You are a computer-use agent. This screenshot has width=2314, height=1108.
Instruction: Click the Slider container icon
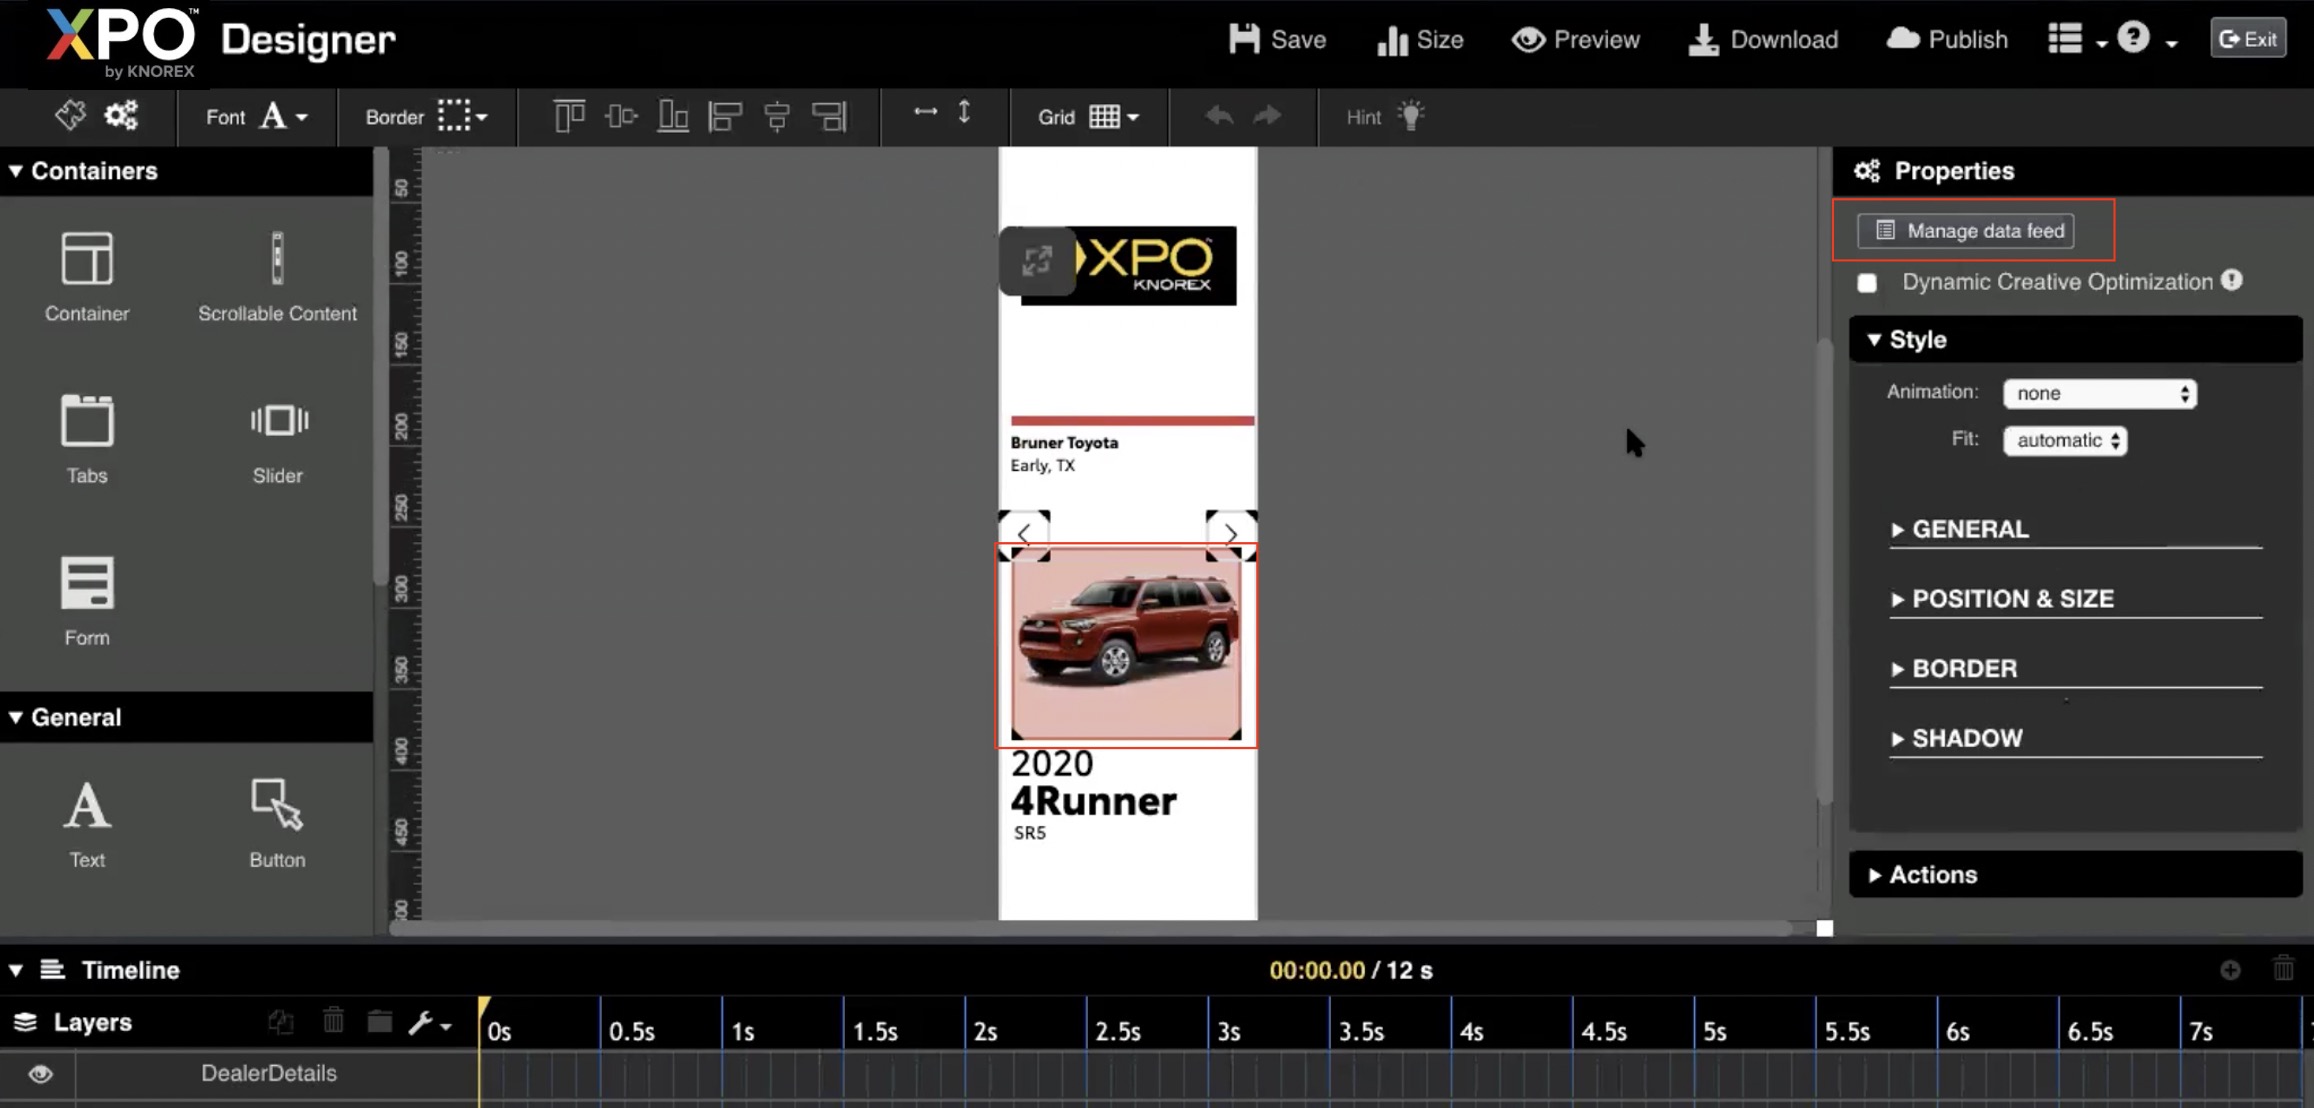pos(277,421)
